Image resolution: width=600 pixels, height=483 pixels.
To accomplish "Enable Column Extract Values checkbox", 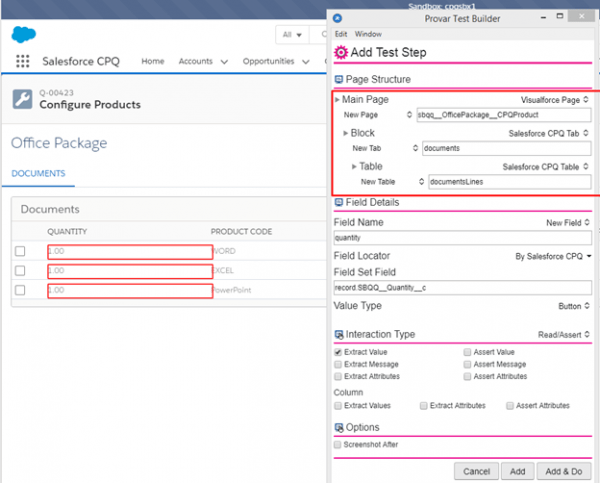I will [338, 406].
